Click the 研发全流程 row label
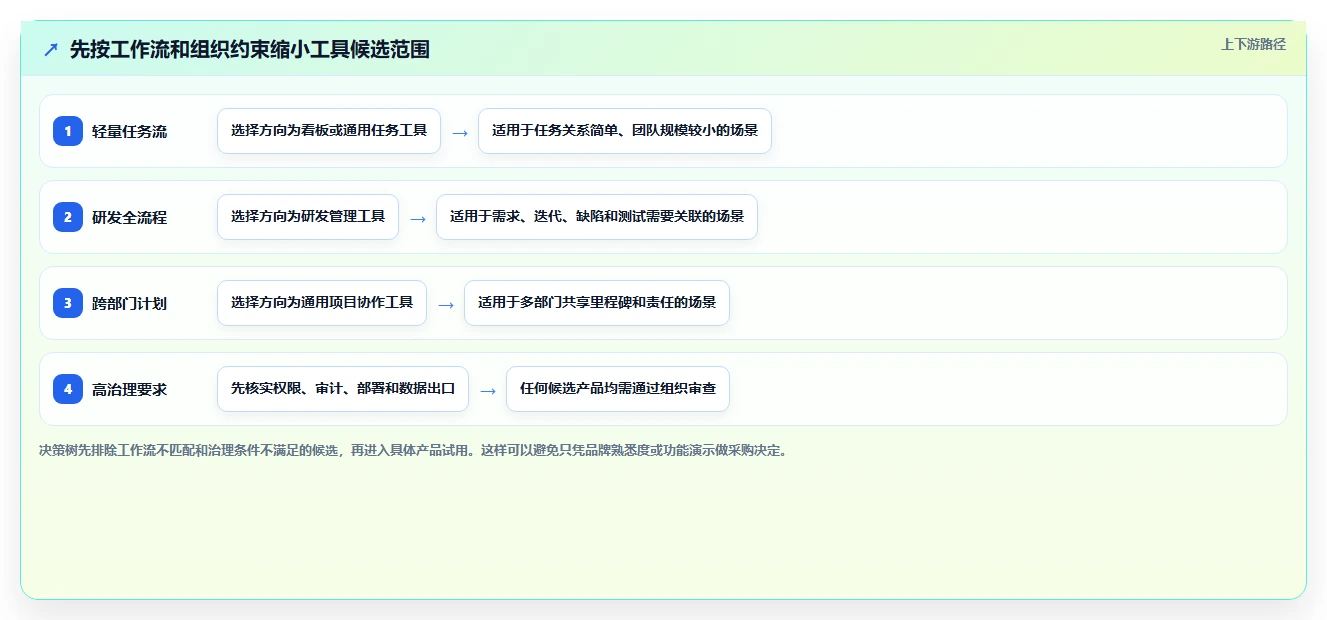 point(130,217)
